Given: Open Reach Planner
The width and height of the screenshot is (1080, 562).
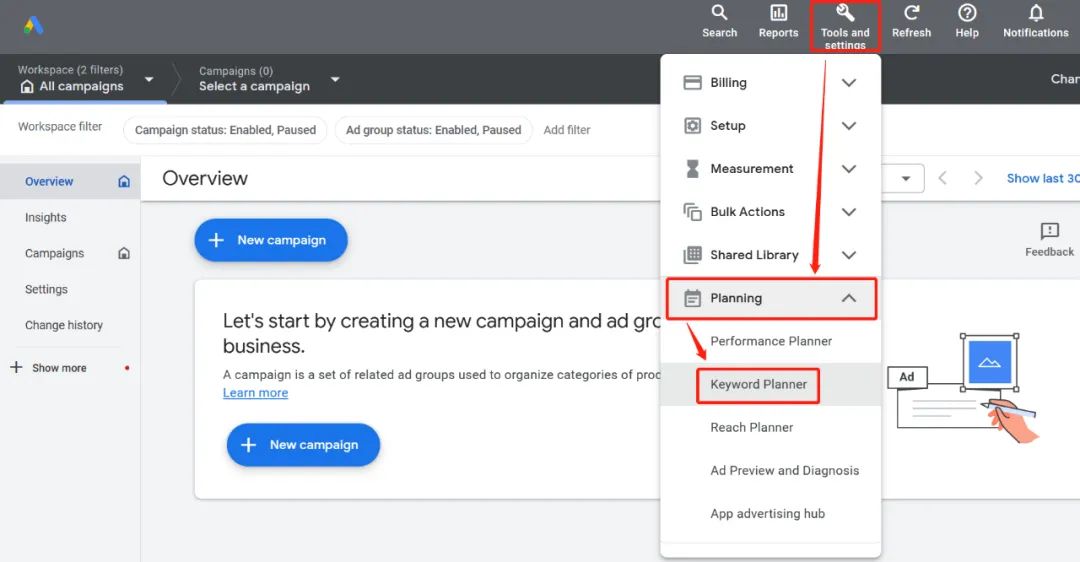Looking at the screenshot, I should click(751, 427).
